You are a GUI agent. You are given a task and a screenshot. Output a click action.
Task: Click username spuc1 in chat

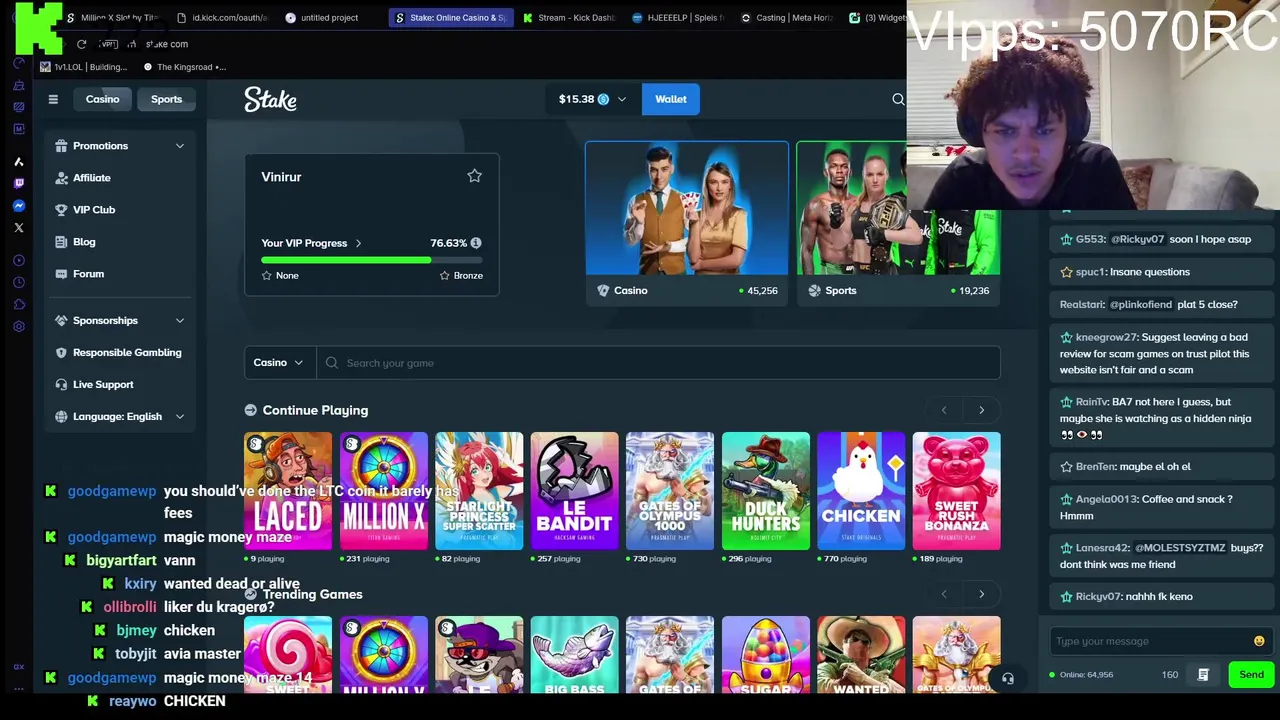click(1090, 272)
